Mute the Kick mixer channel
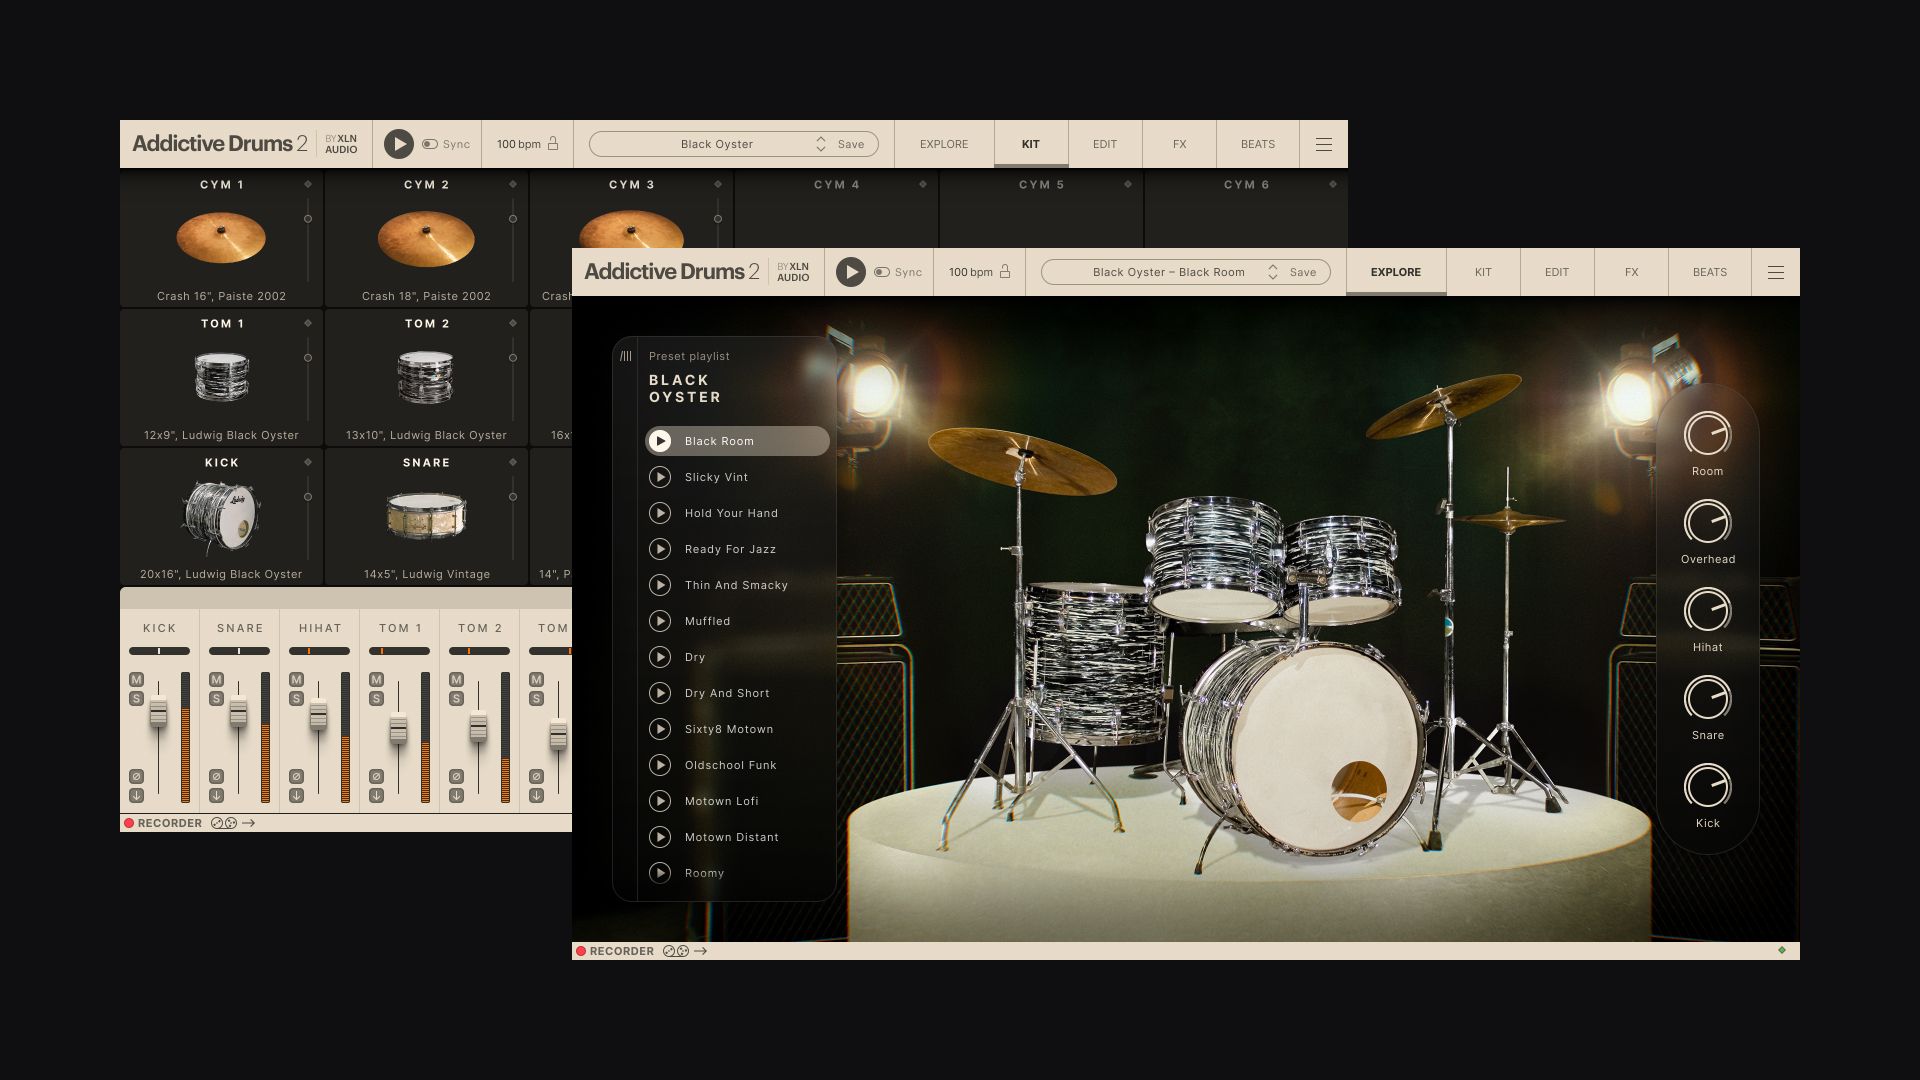1920x1080 pixels. [136, 680]
